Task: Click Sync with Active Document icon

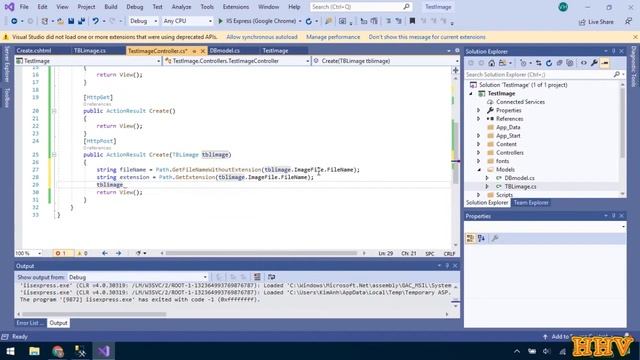Action: pyautogui.click(x=539, y=63)
